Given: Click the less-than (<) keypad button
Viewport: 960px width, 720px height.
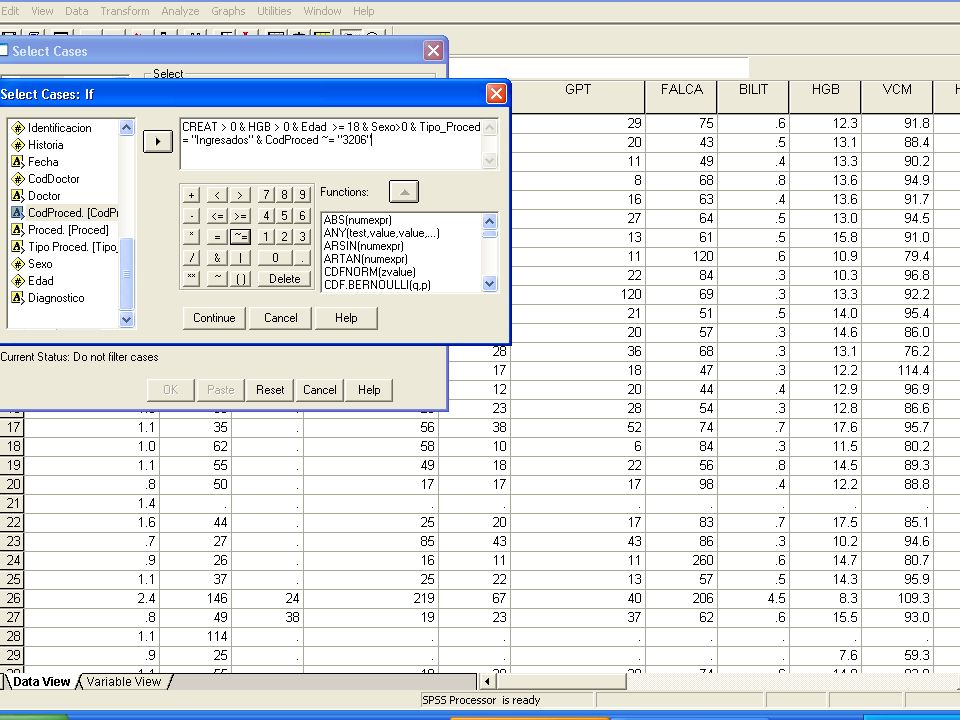Looking at the screenshot, I should click(217, 195).
